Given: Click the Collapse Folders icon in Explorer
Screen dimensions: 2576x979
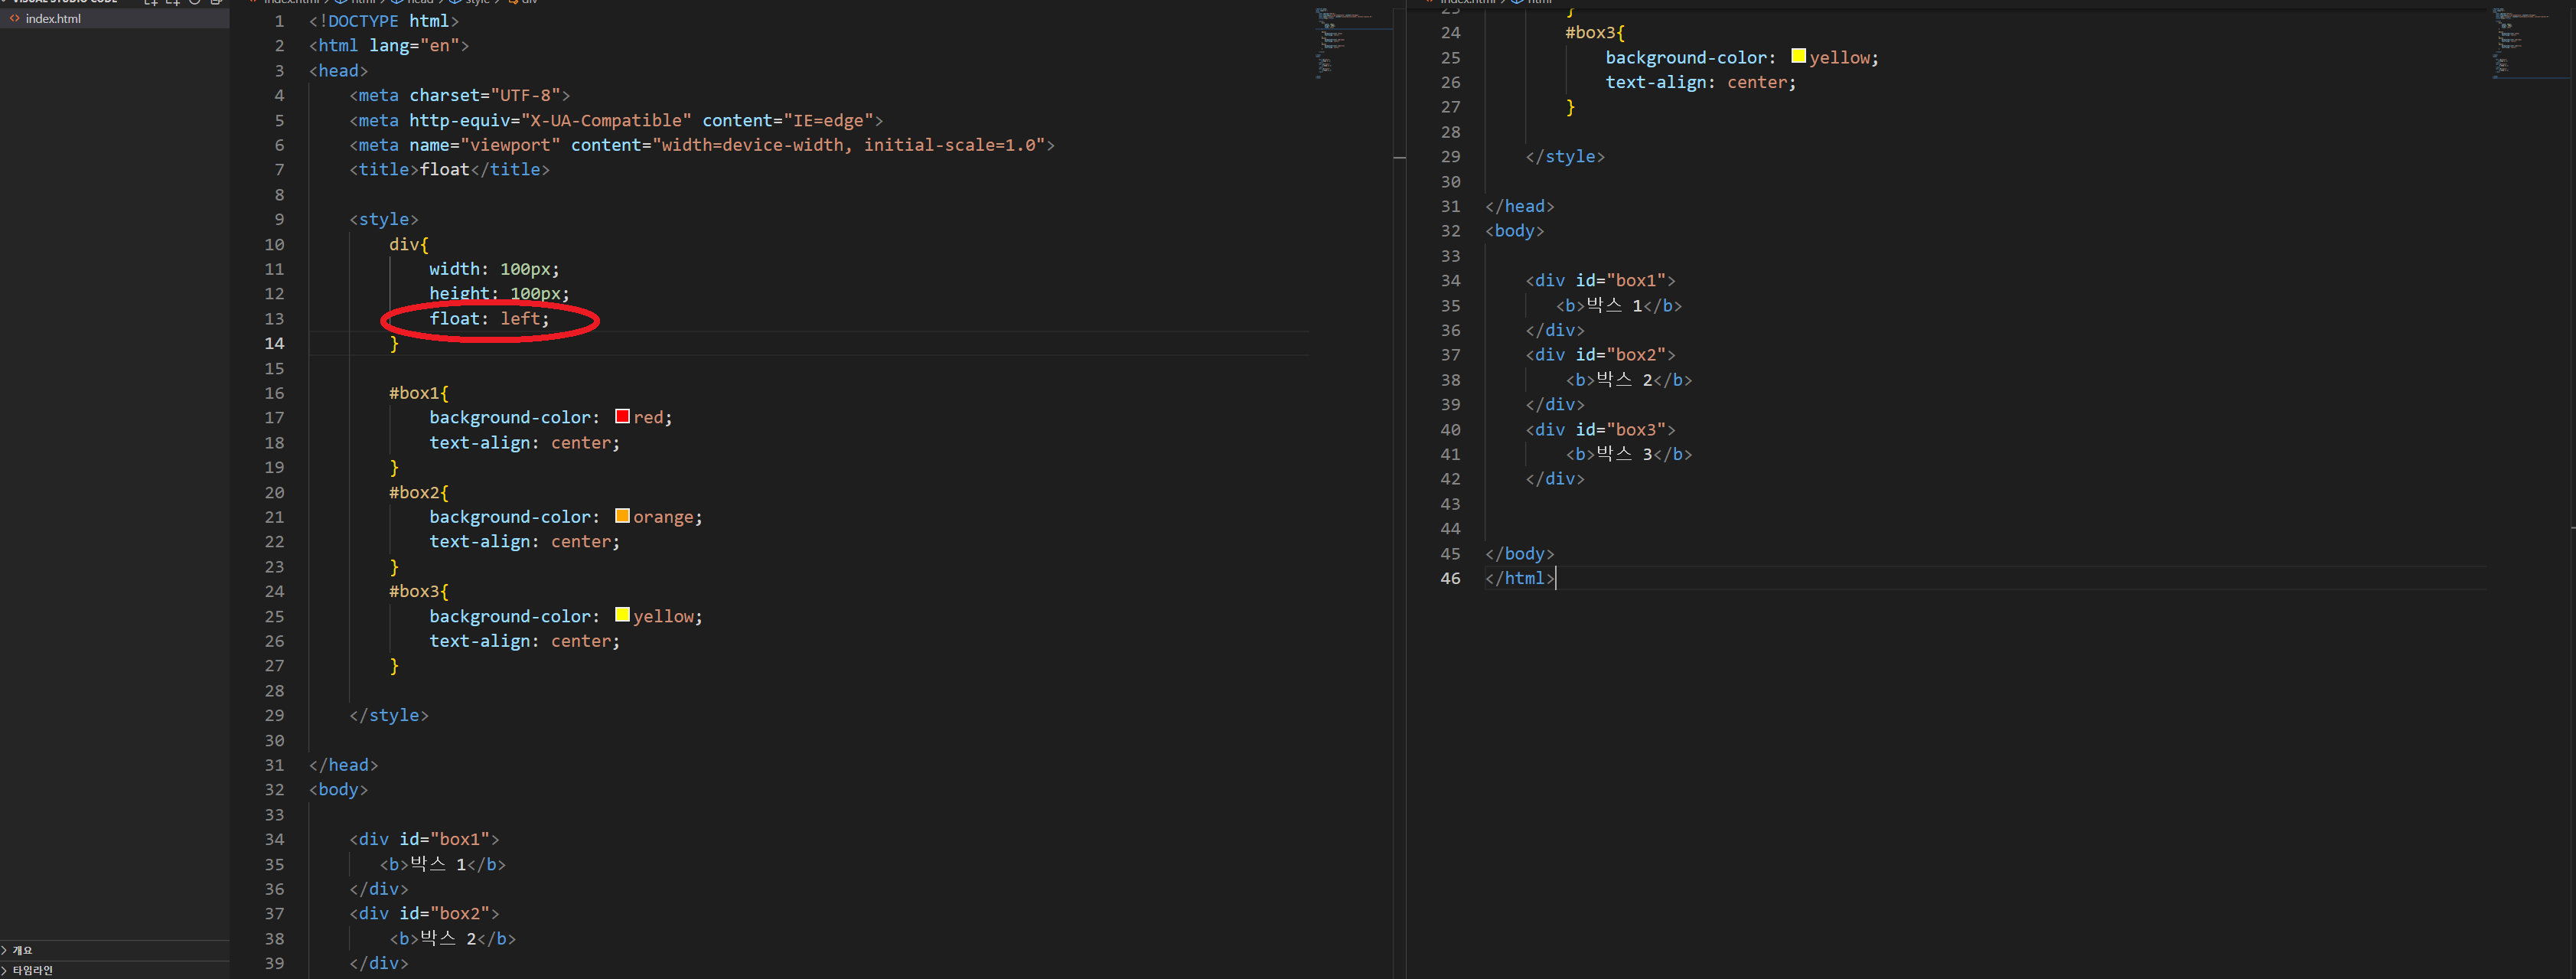Looking at the screenshot, I should point(216,2).
